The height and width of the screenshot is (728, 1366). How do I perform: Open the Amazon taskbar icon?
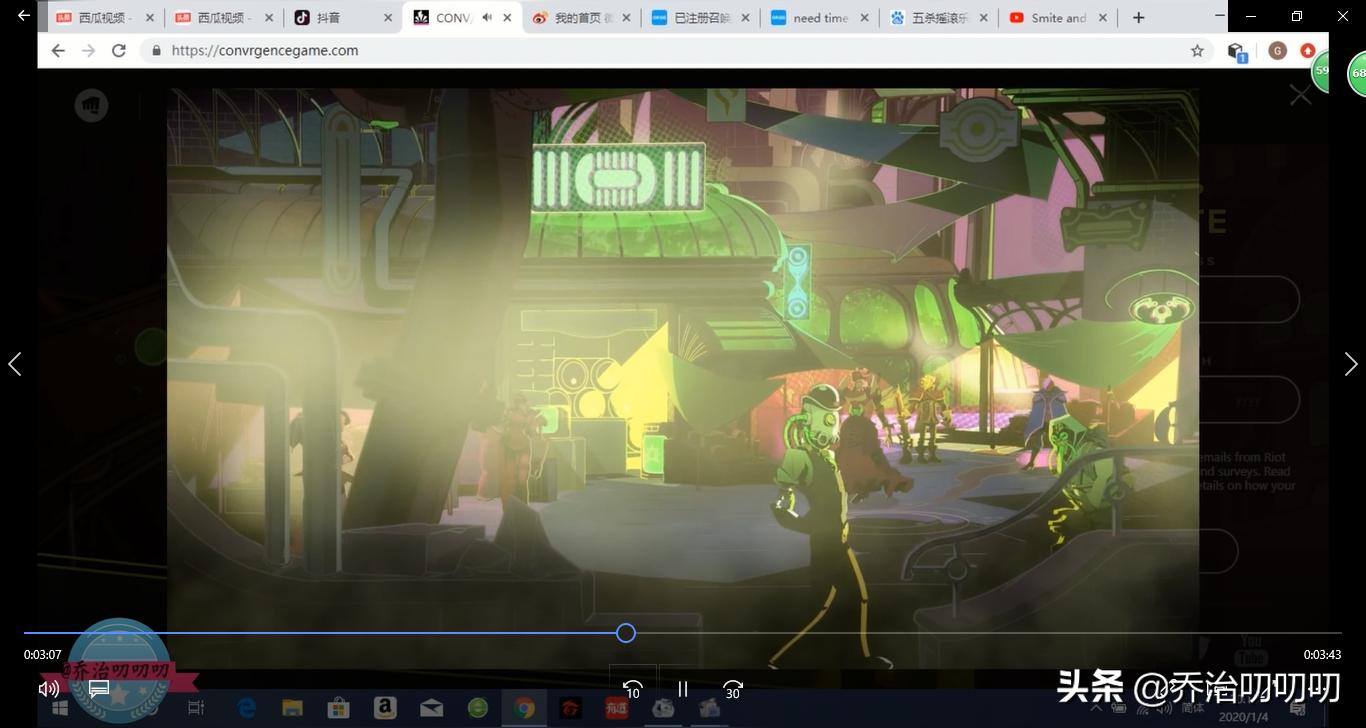tap(385, 708)
